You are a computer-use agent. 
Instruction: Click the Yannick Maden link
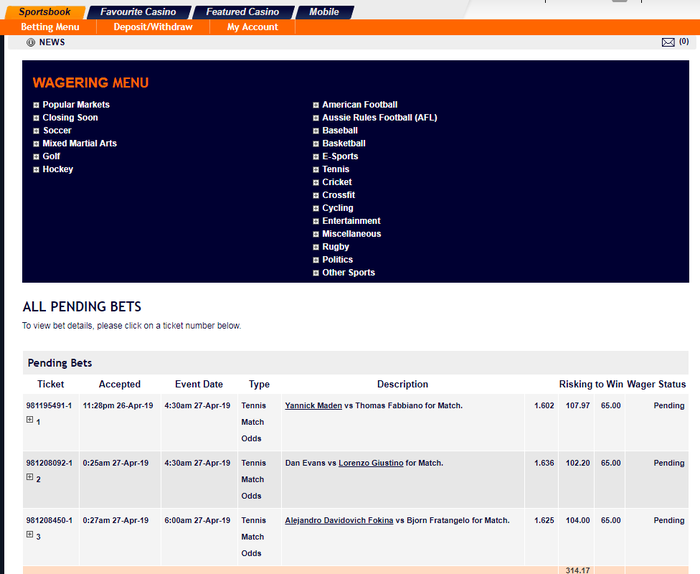[313, 406]
